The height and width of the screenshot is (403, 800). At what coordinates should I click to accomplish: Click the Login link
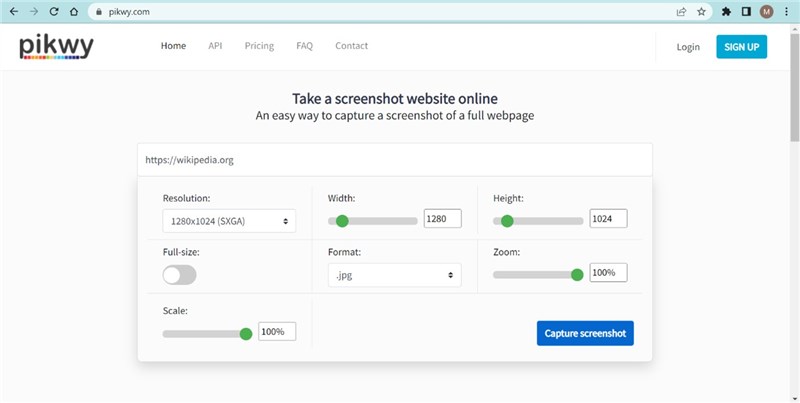688,47
